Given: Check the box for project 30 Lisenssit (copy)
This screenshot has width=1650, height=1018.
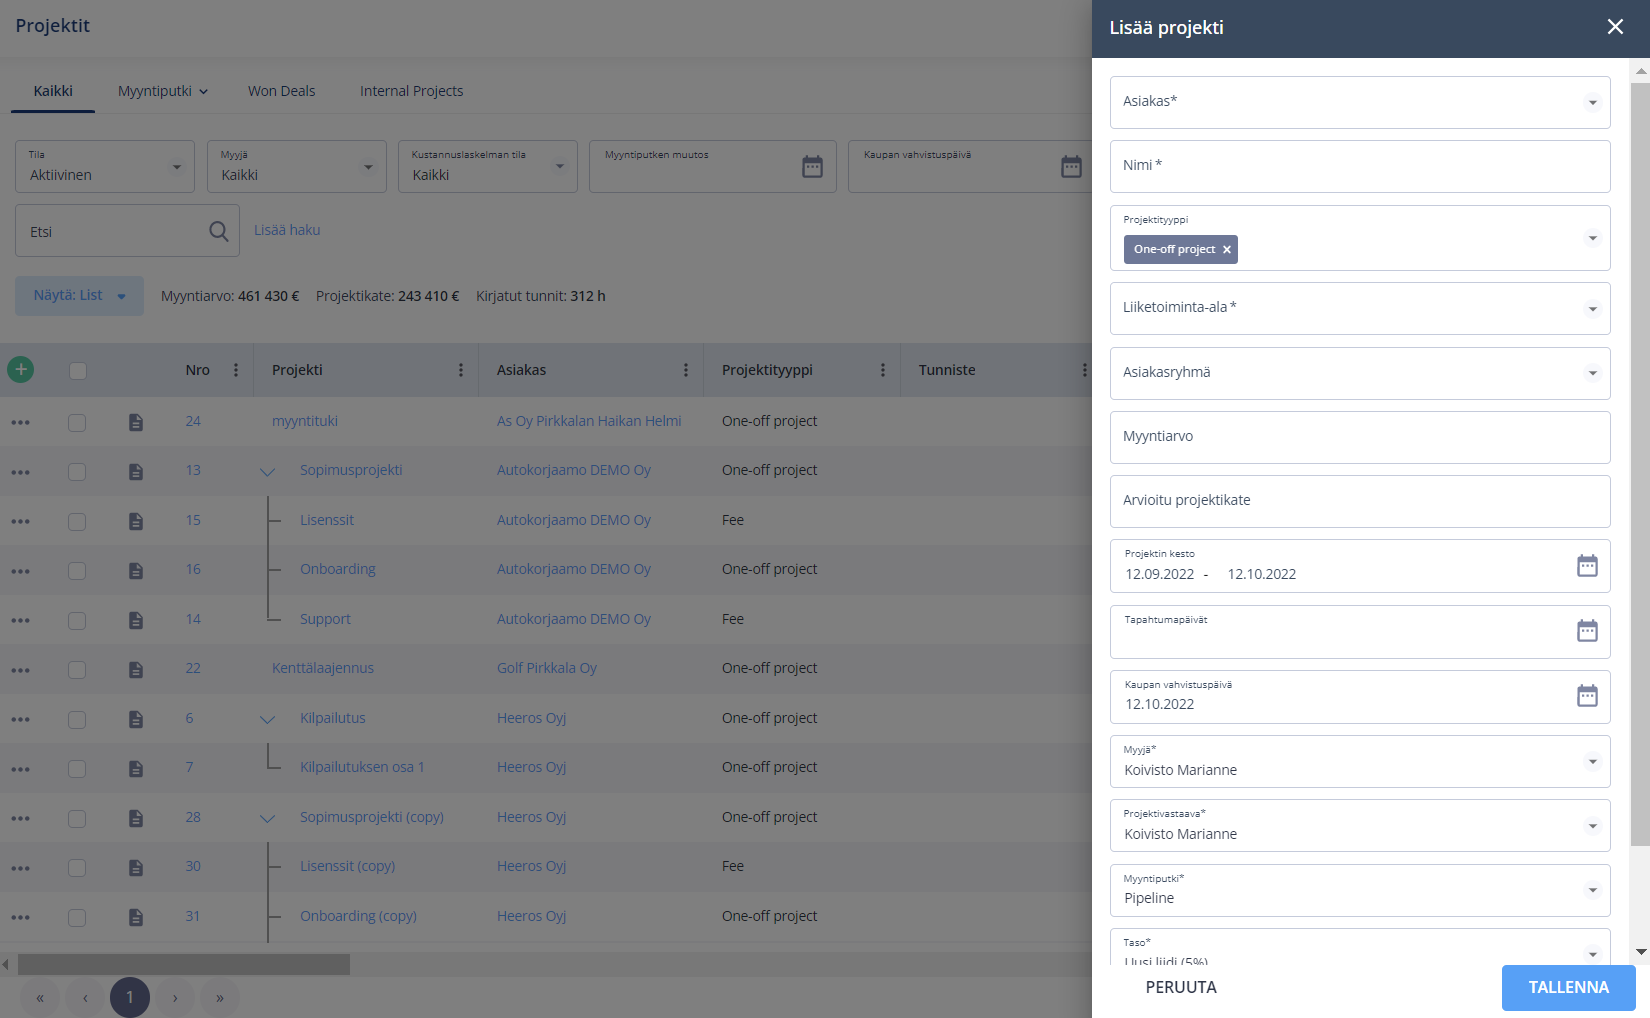Looking at the screenshot, I should tap(77, 867).
